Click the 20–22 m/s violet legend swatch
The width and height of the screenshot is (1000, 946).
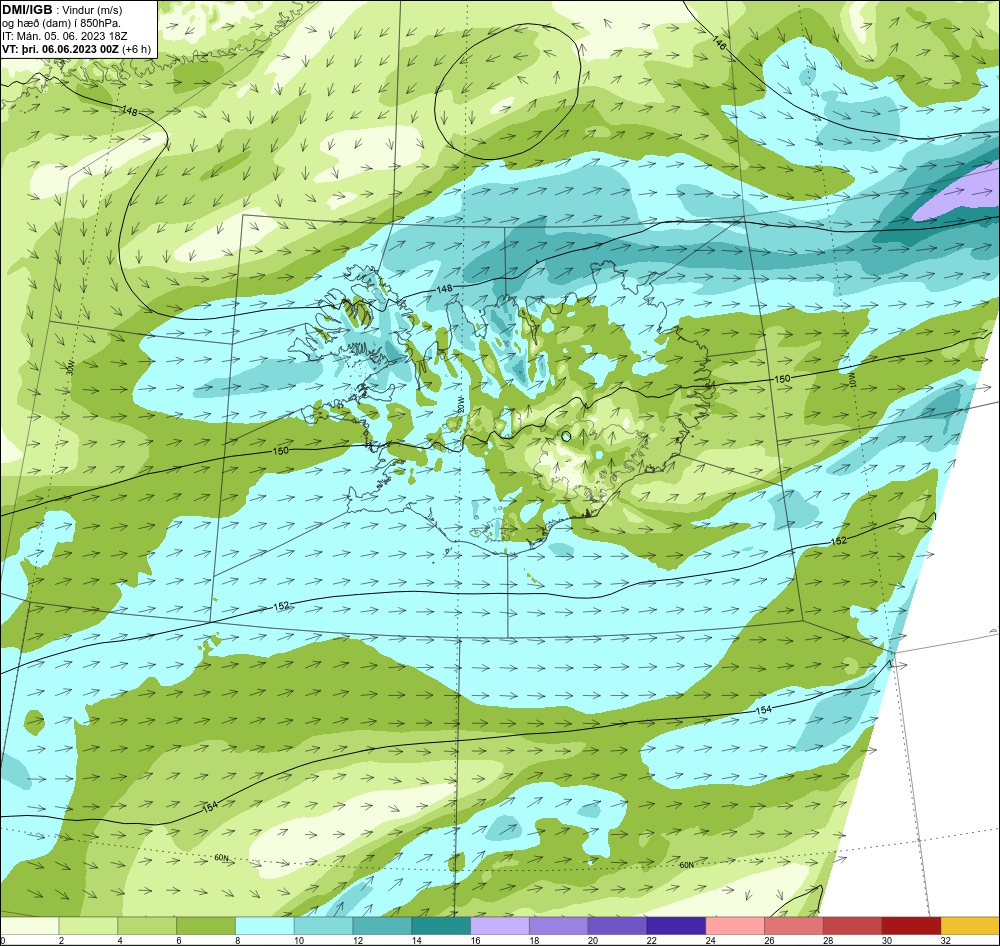pyautogui.click(x=617, y=926)
